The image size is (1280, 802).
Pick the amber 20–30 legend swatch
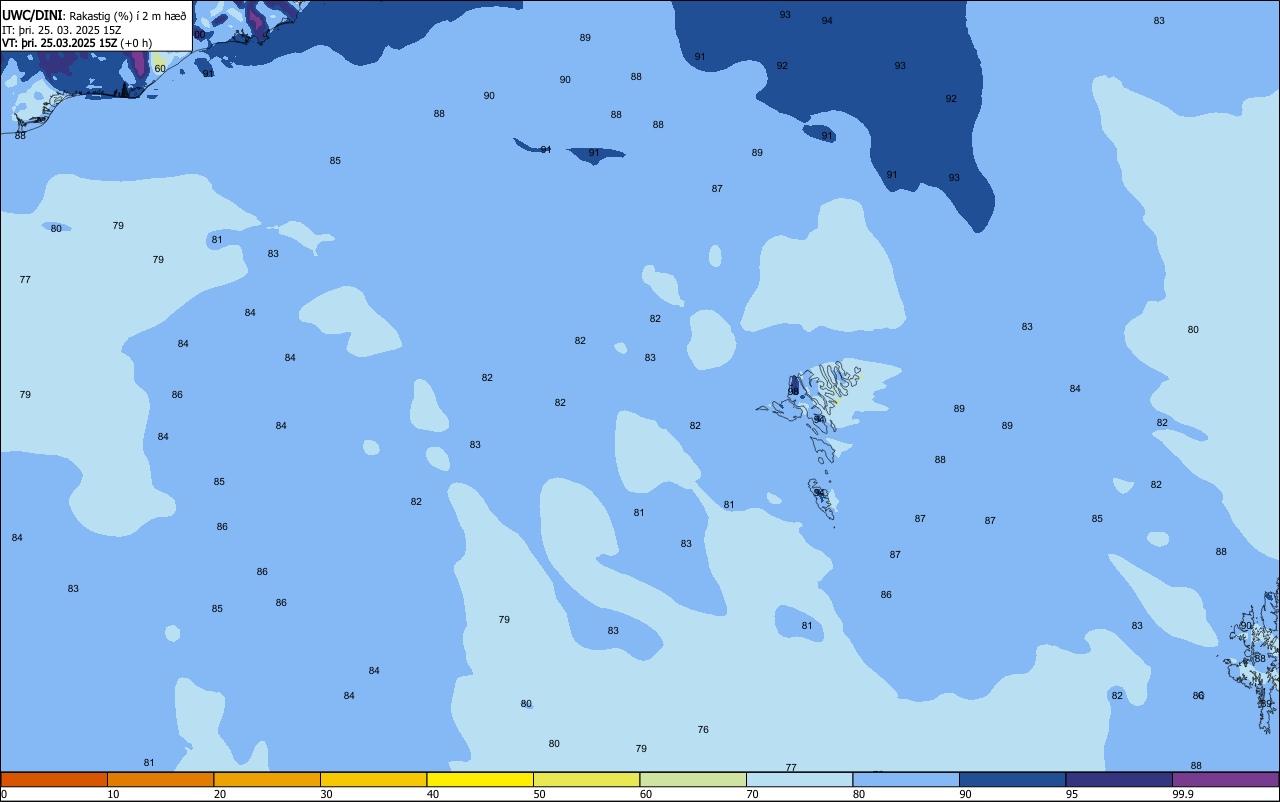coord(267,779)
